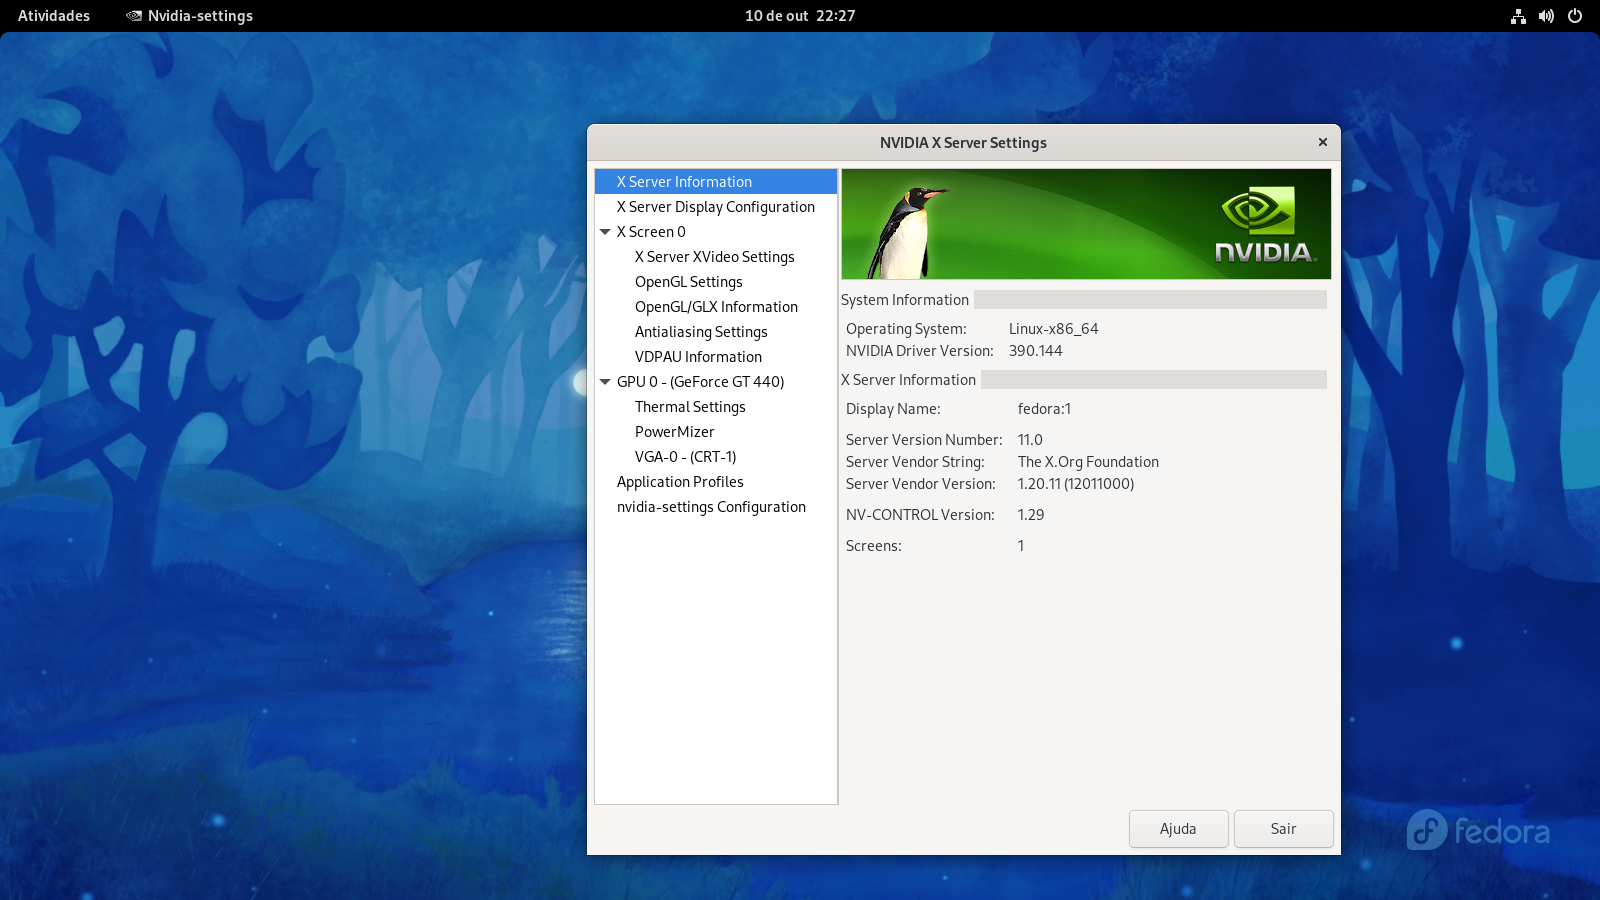Click the server version number 11.0
The height and width of the screenshot is (900, 1600).
click(1030, 440)
